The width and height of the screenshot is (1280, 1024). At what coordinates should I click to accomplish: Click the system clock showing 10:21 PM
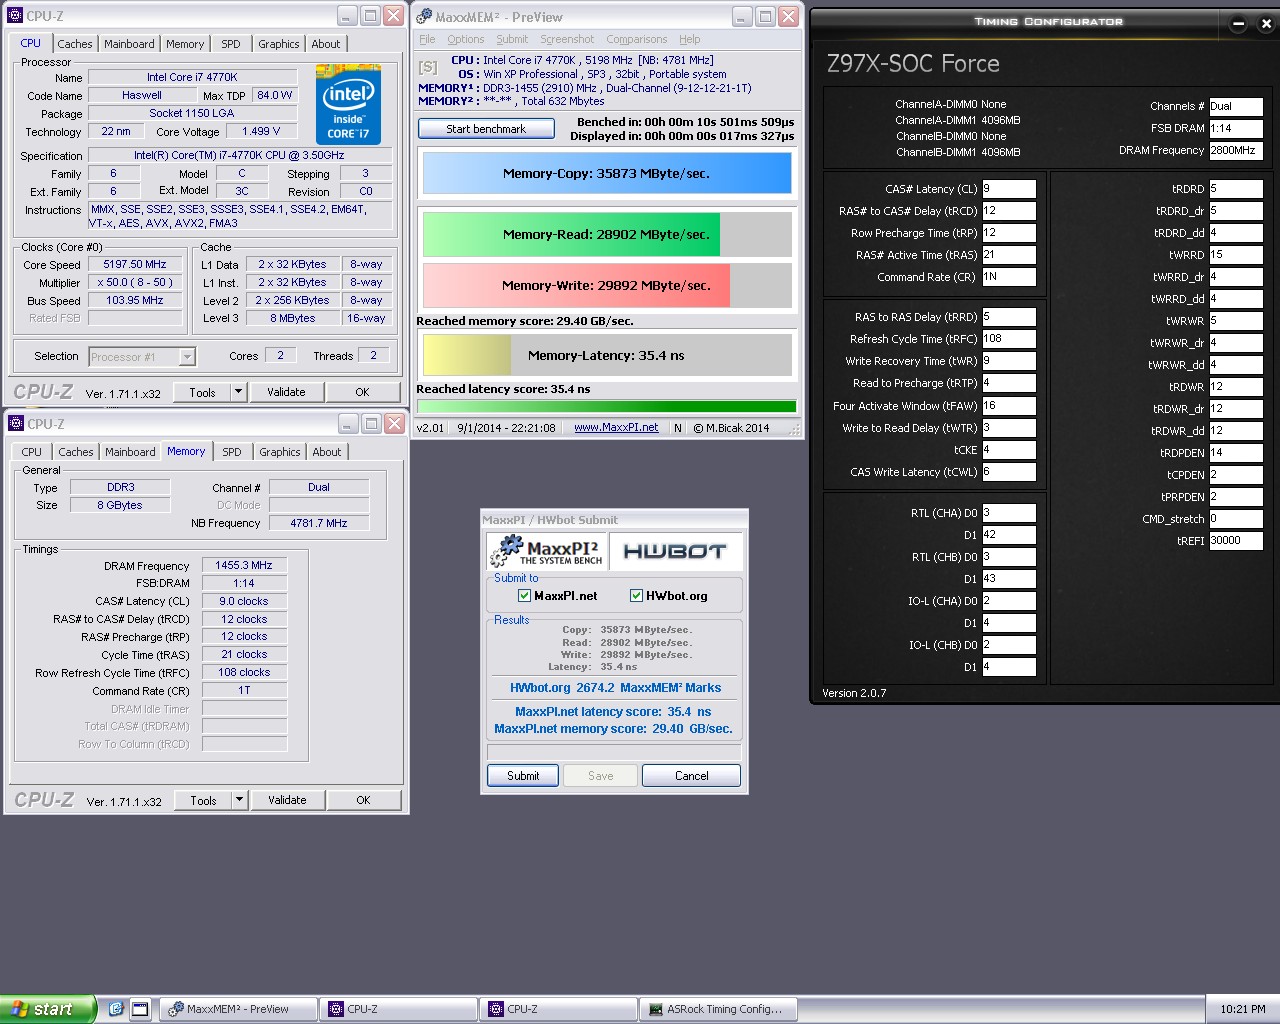(x=1243, y=1009)
